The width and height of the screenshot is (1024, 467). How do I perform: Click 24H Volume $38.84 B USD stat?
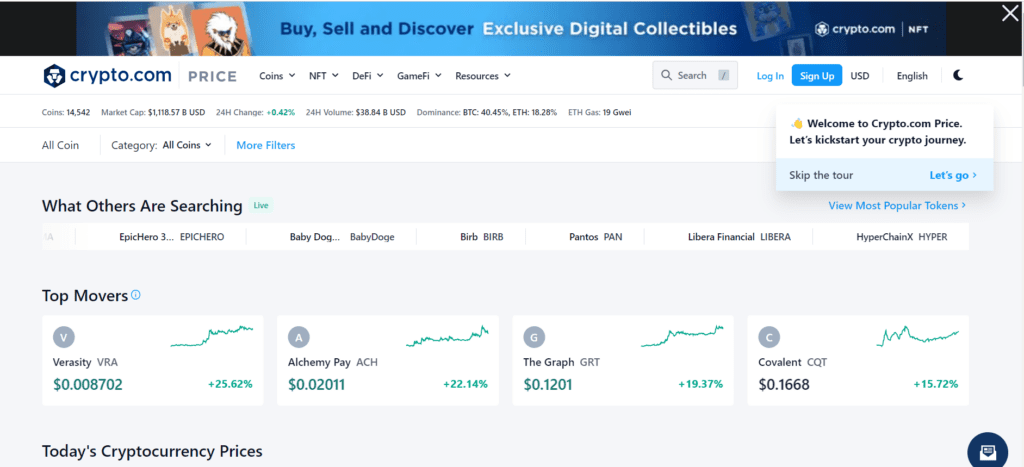point(355,112)
